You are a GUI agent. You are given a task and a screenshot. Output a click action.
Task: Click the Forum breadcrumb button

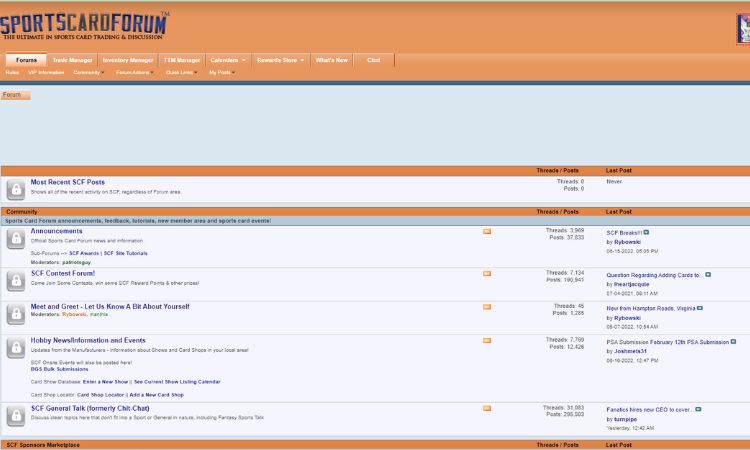(x=15, y=95)
